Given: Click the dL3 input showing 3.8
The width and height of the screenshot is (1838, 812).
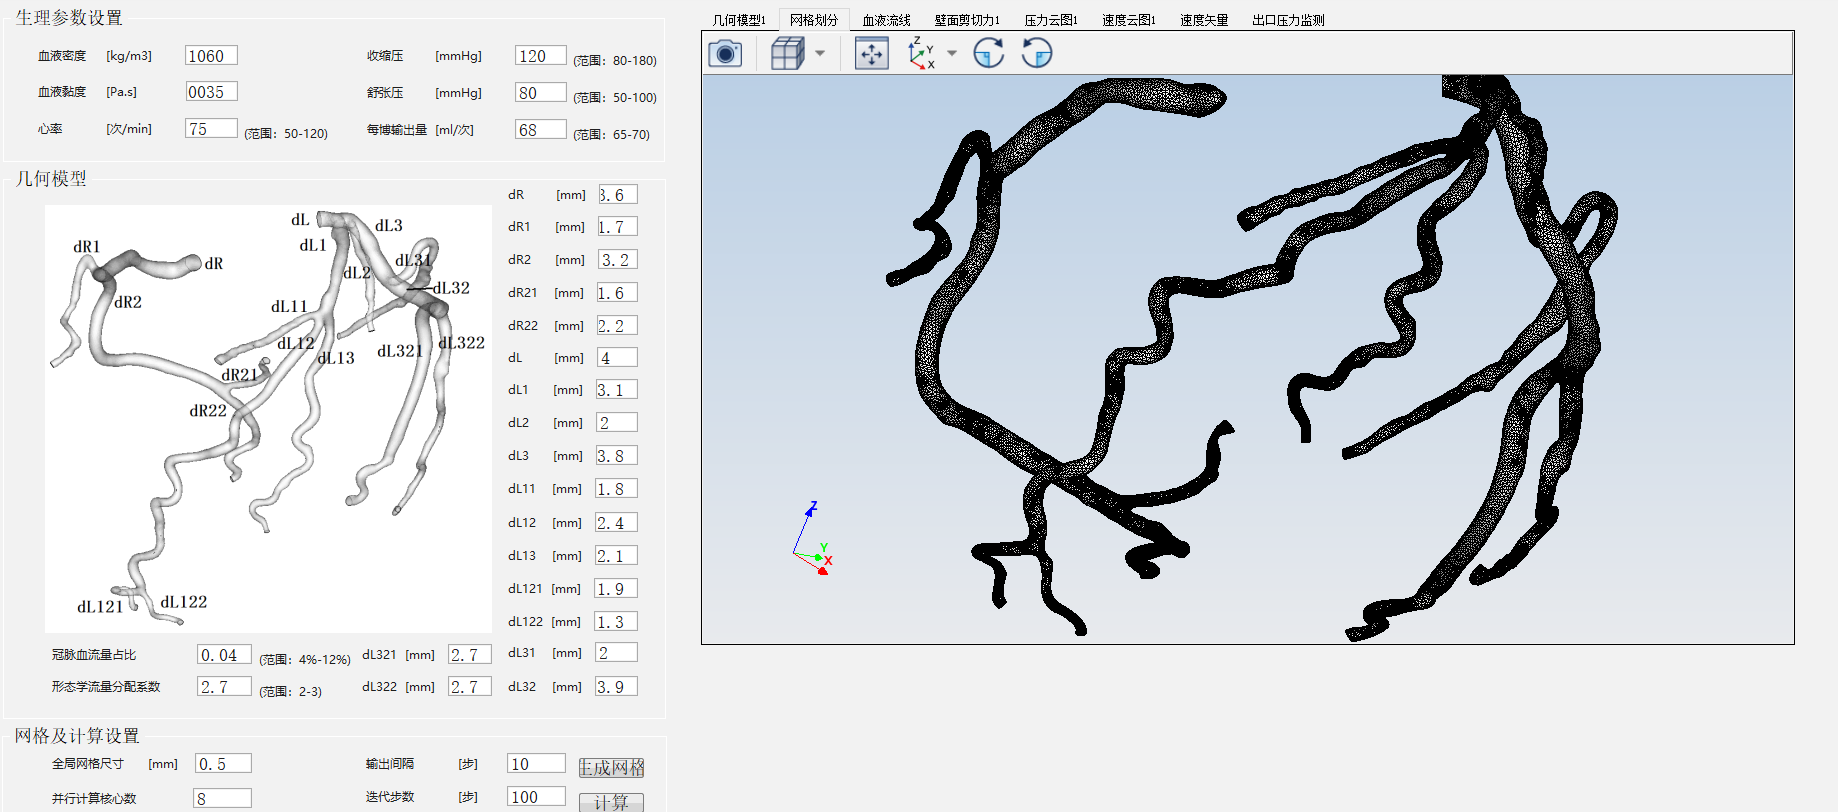Looking at the screenshot, I should (x=617, y=456).
